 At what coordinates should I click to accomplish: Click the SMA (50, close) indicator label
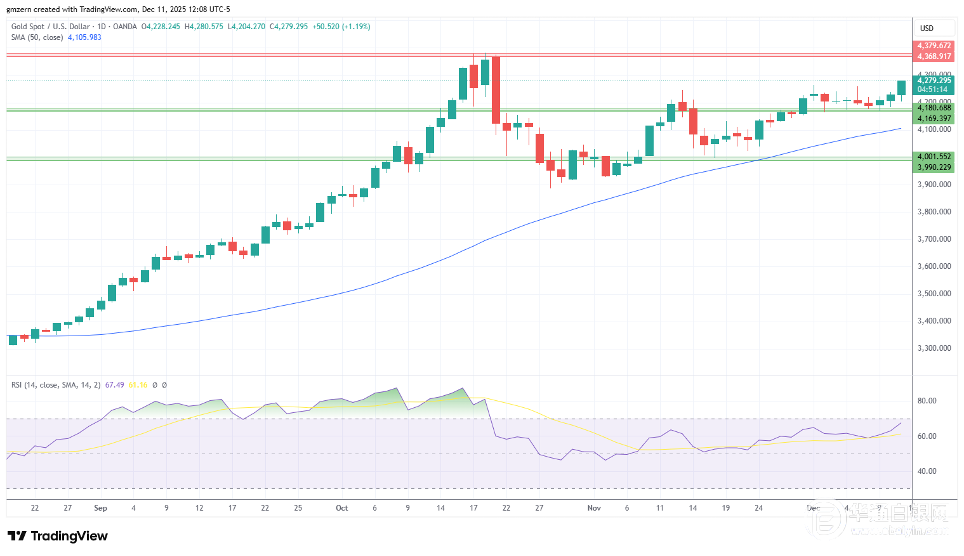coord(30,37)
